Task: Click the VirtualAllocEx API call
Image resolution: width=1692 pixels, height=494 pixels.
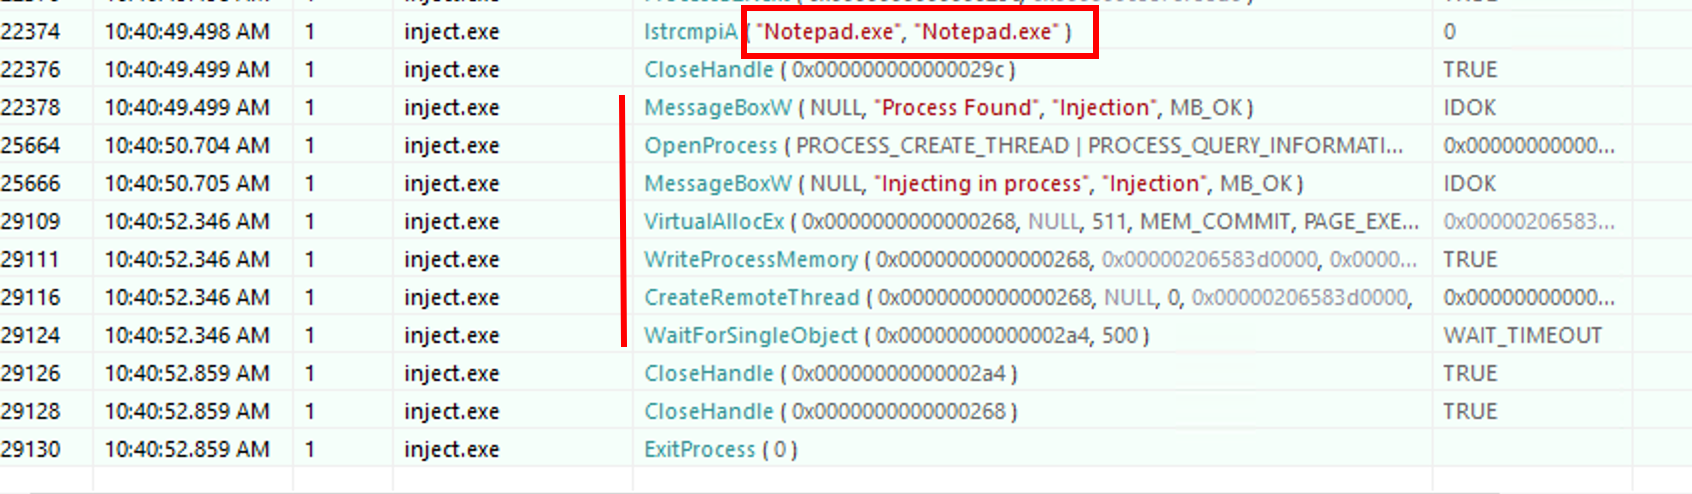Action: coord(714,222)
